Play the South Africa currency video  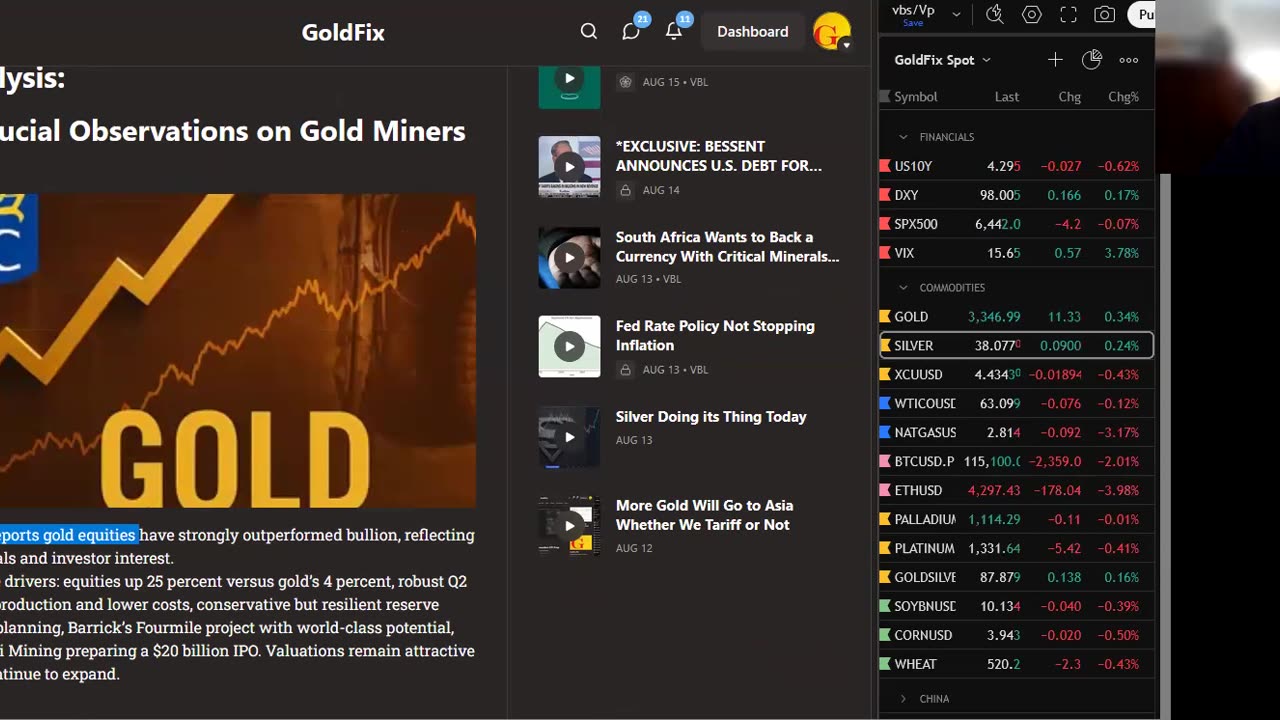point(569,257)
